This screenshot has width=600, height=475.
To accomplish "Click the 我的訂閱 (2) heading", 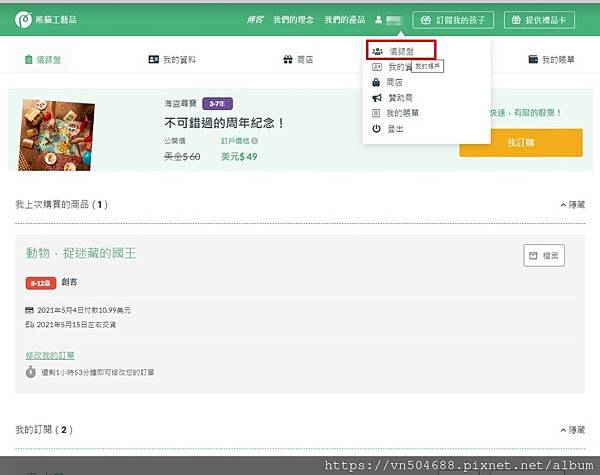I will point(44,430).
